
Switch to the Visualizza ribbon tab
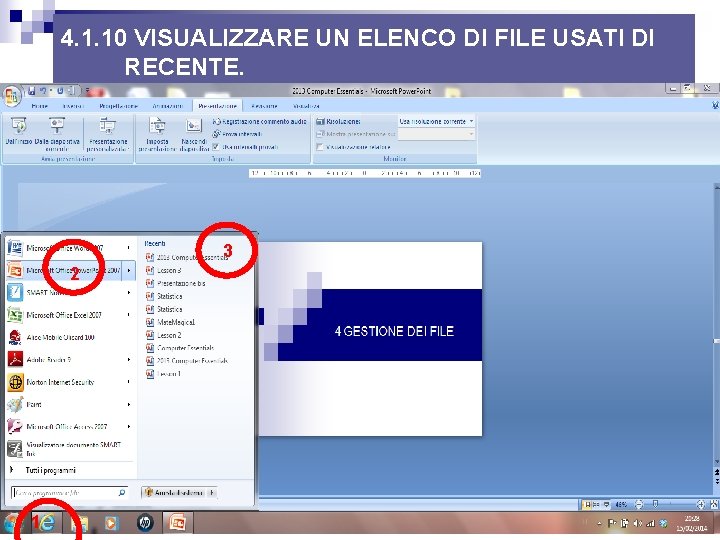[306, 106]
